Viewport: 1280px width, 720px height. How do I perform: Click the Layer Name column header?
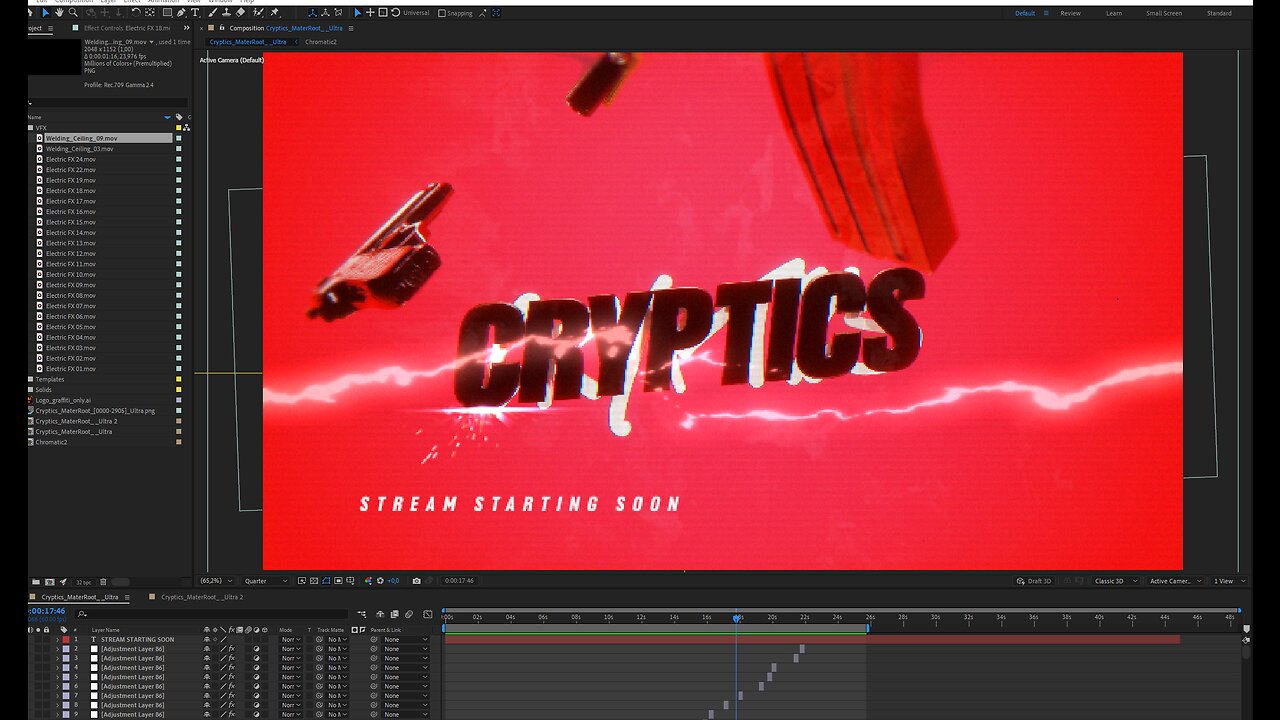click(x=106, y=630)
